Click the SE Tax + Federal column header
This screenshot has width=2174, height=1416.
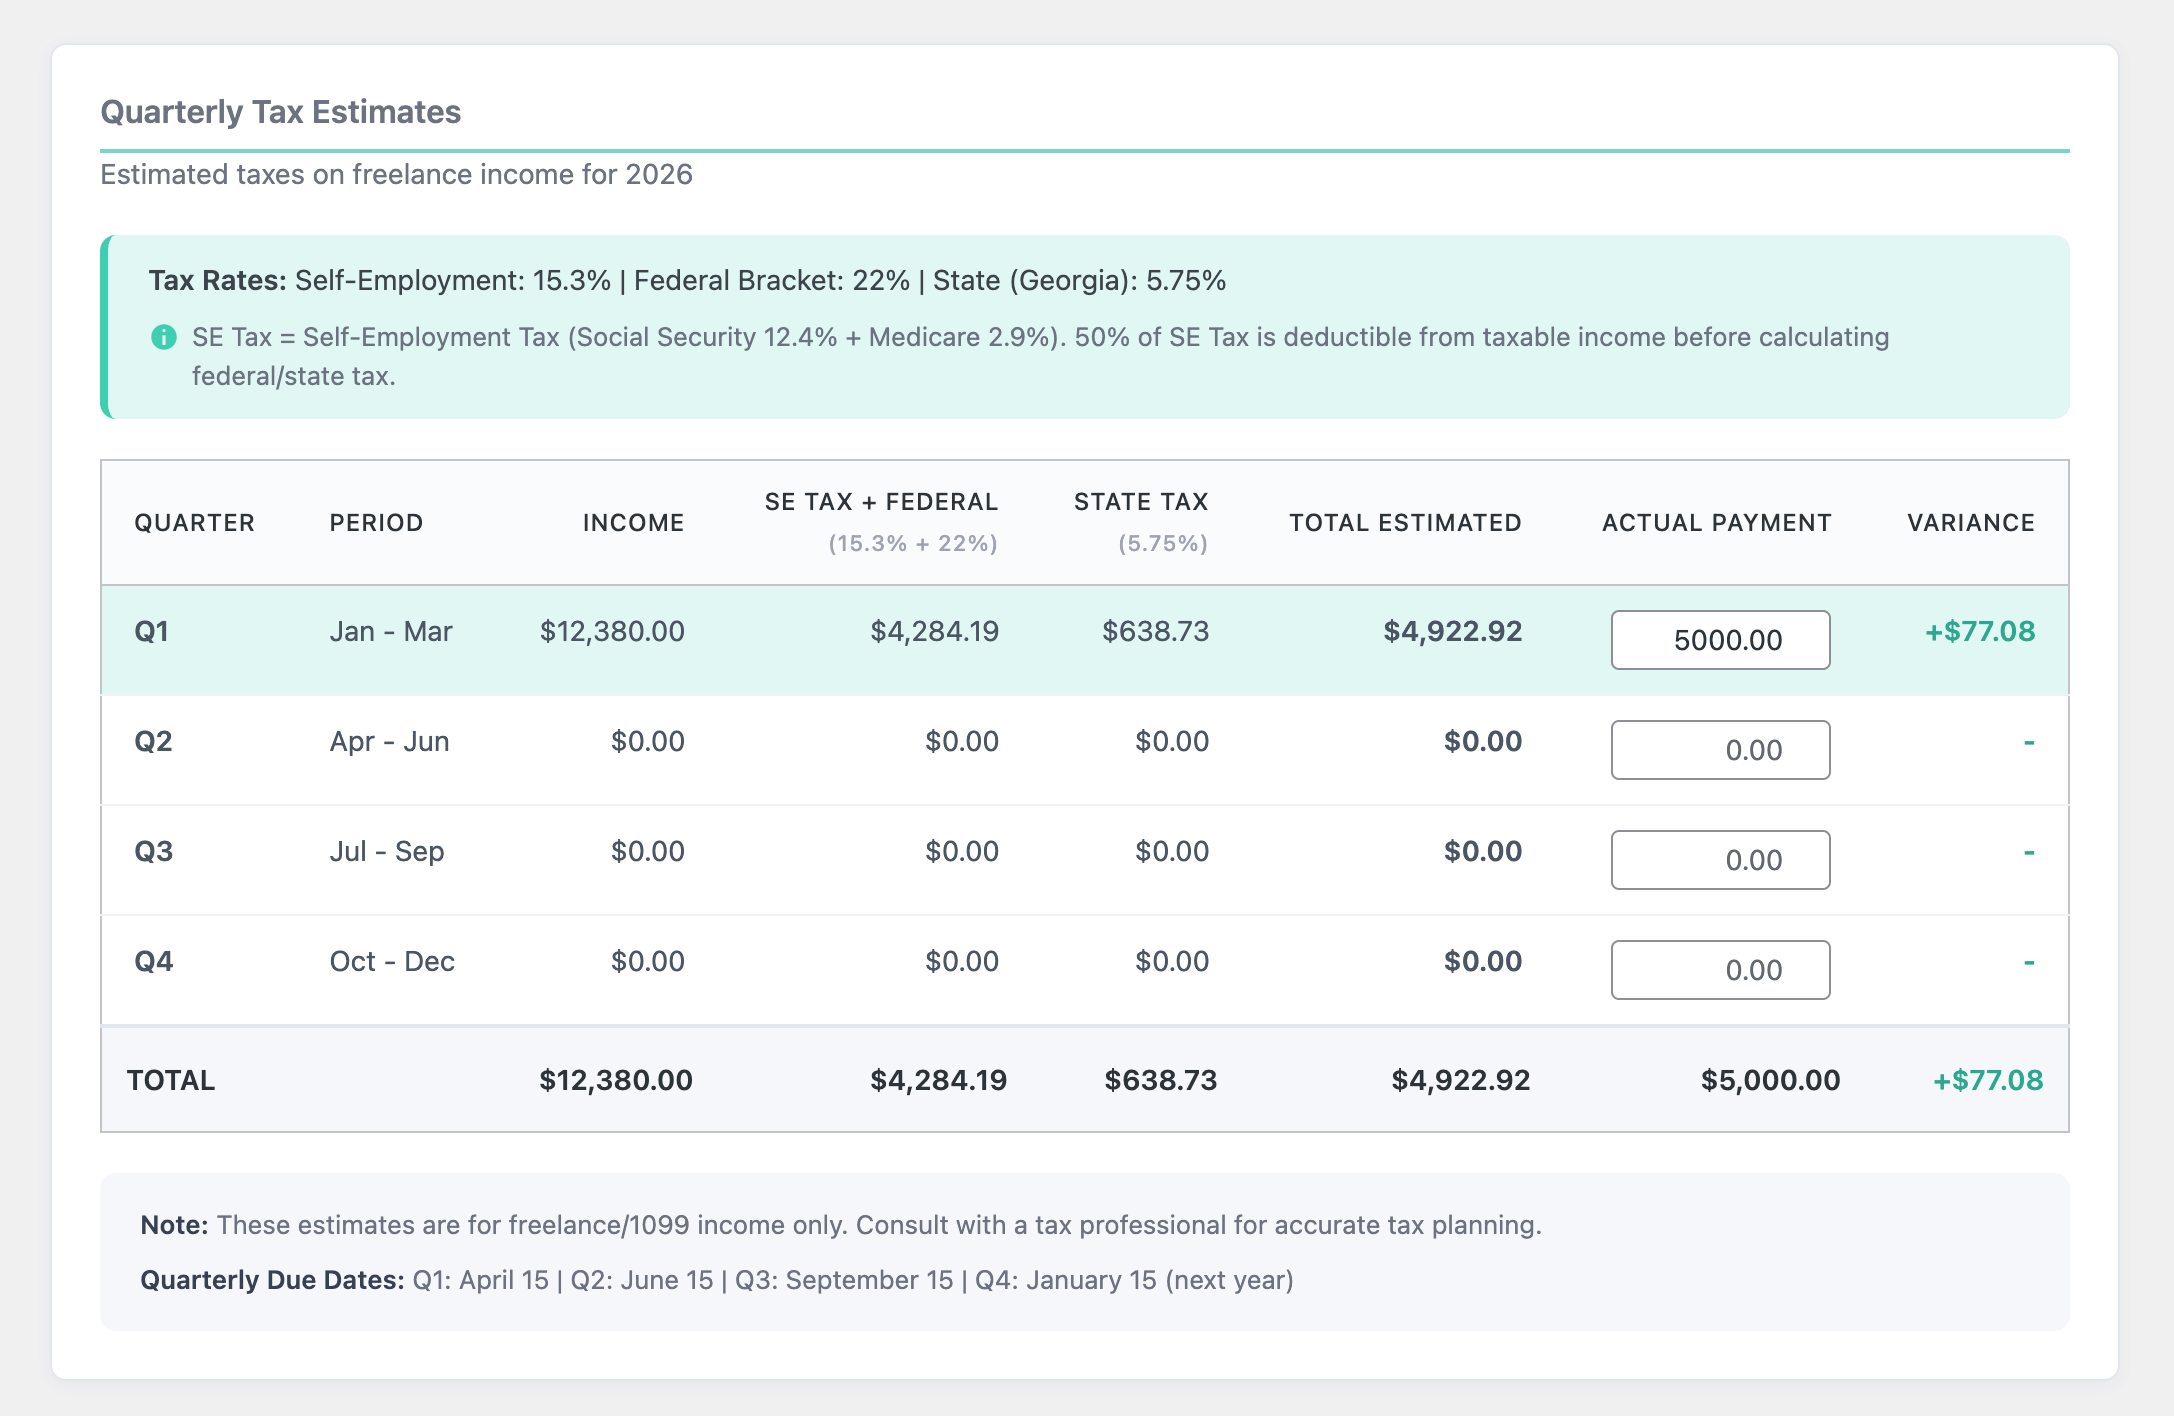pos(881,502)
